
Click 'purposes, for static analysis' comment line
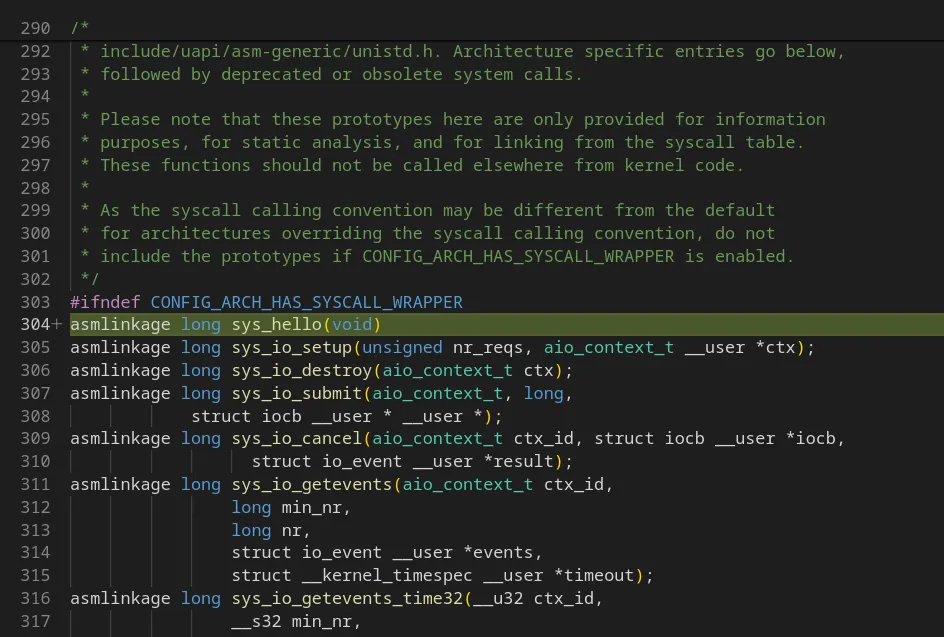point(442,142)
